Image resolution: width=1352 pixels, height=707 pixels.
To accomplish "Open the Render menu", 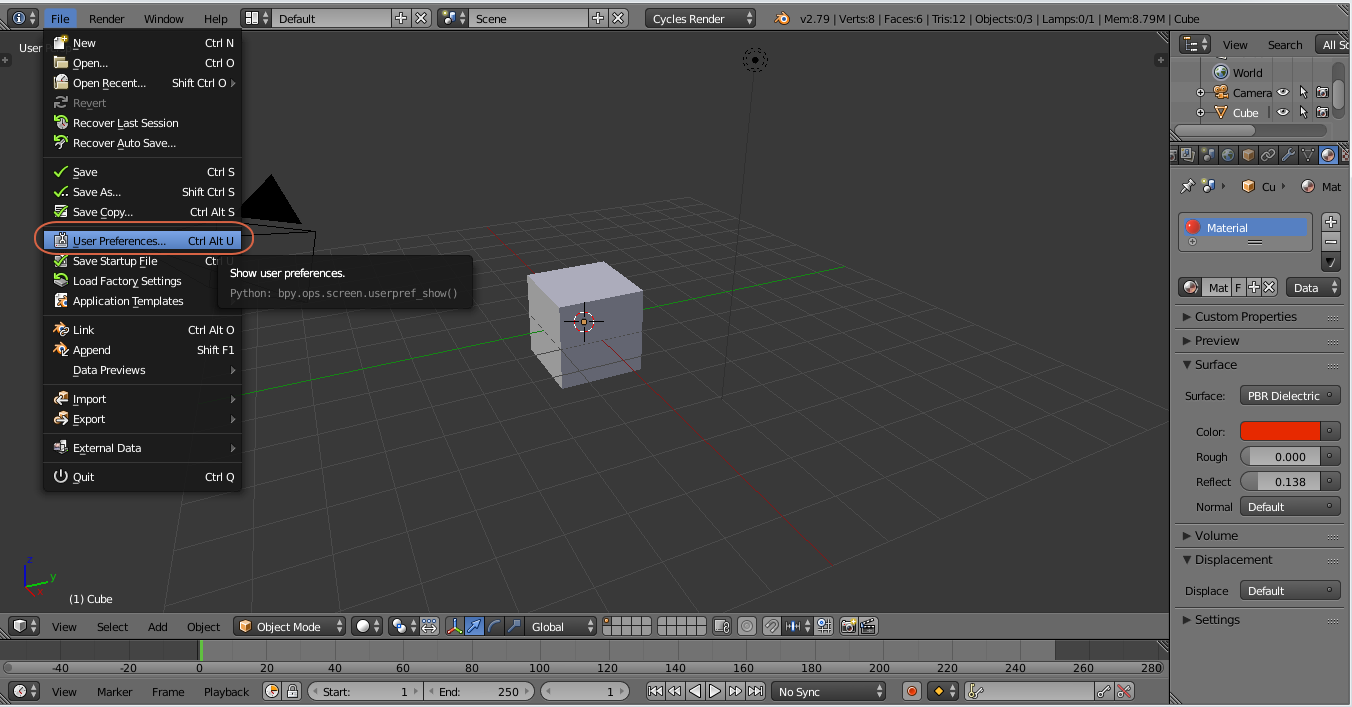I will click(x=106, y=17).
